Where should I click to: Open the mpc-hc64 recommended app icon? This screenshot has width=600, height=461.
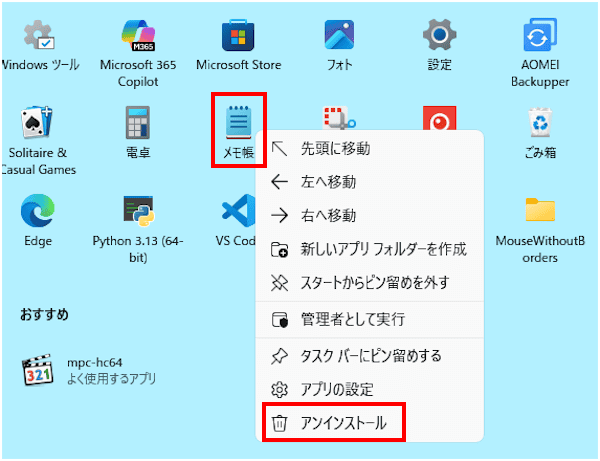(x=37, y=370)
